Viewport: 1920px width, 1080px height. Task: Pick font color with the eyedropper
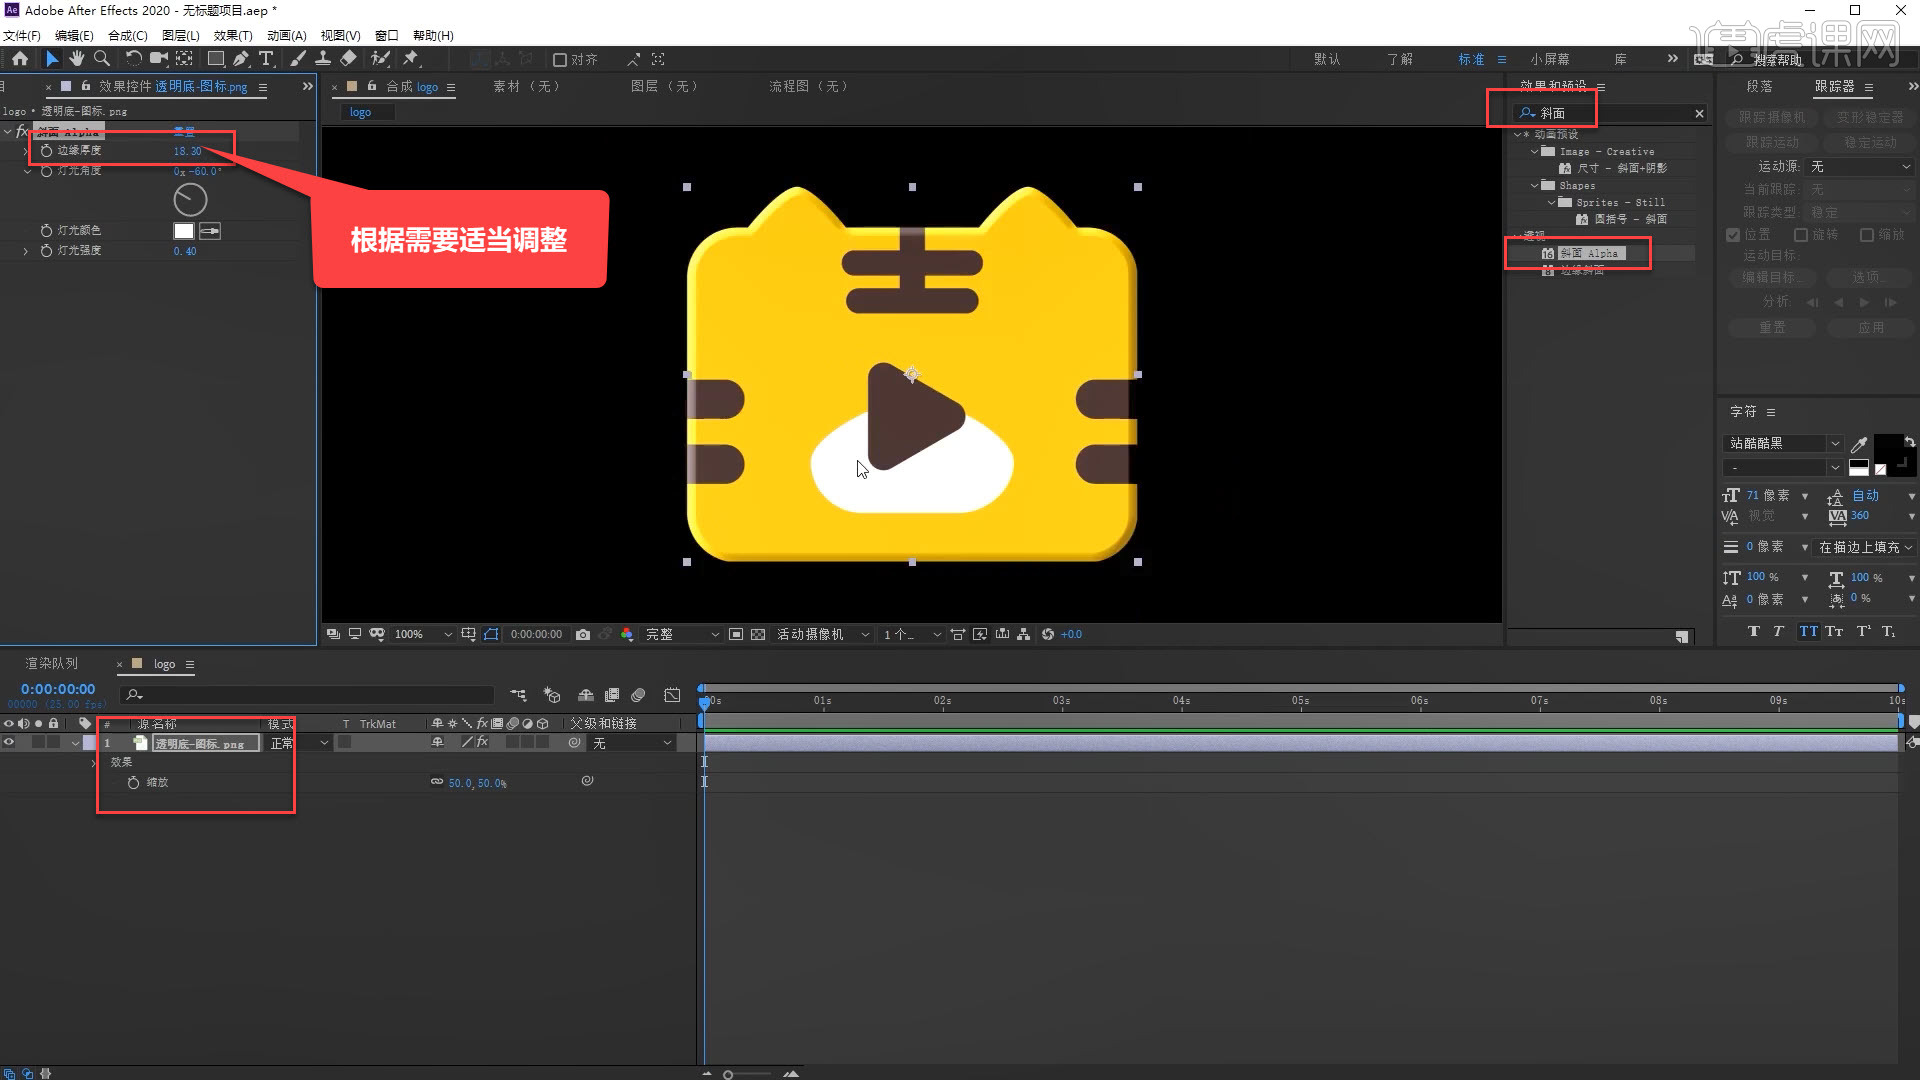[x=1859, y=444]
